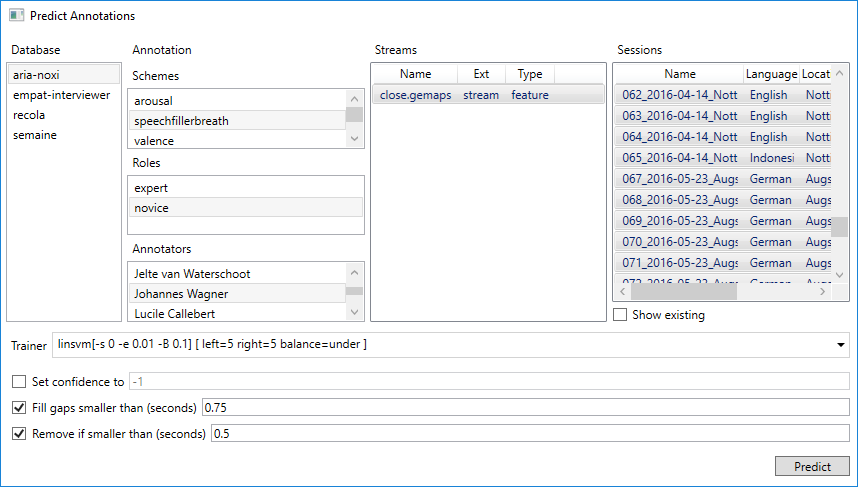Image resolution: width=858 pixels, height=487 pixels.
Task: Uncheck Remove if smaller than checkbox
Action: [19, 433]
